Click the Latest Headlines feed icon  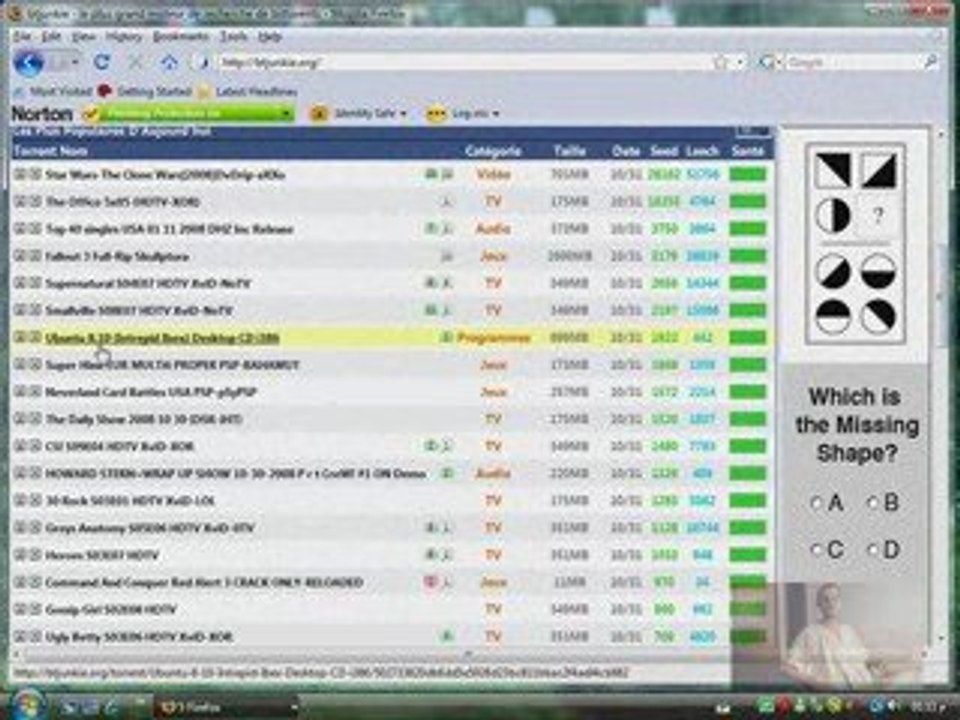coord(204,91)
